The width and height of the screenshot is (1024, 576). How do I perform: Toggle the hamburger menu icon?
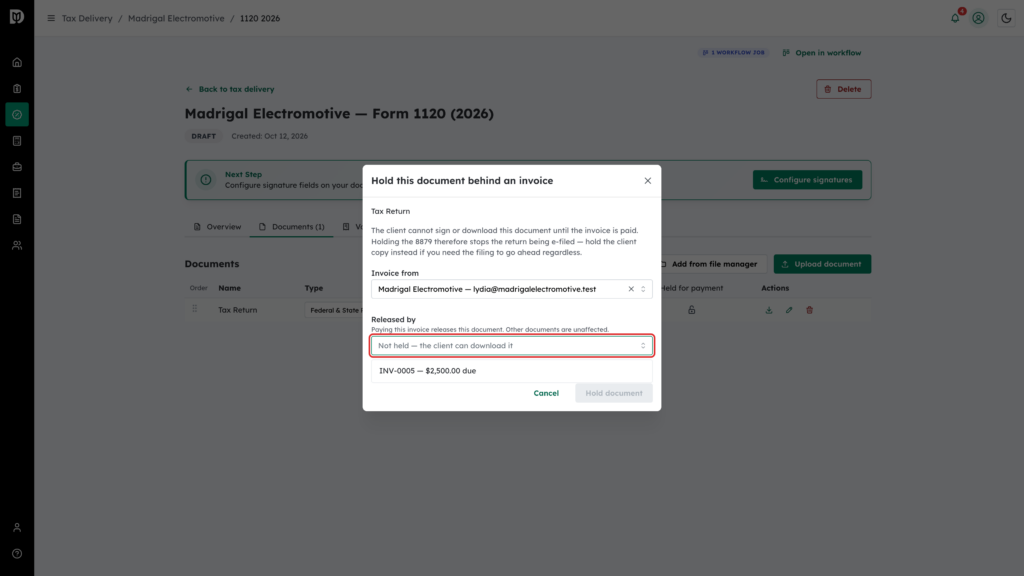point(51,18)
